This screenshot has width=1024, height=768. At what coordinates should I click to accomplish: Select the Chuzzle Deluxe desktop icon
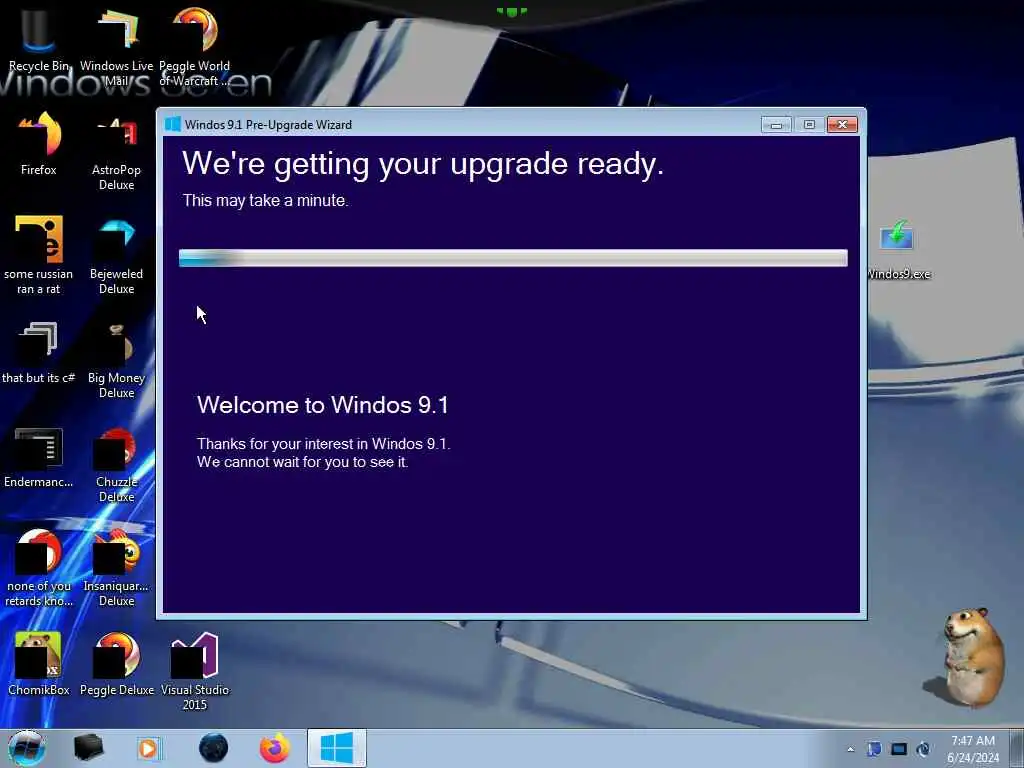[116, 464]
